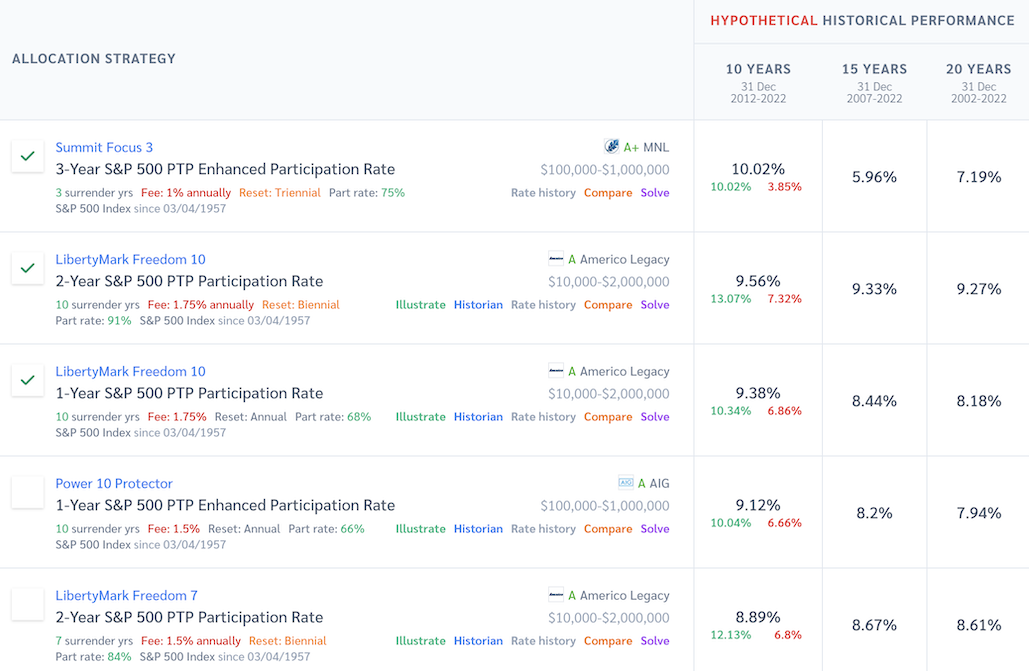Sort by 10 Years performance column

click(758, 69)
